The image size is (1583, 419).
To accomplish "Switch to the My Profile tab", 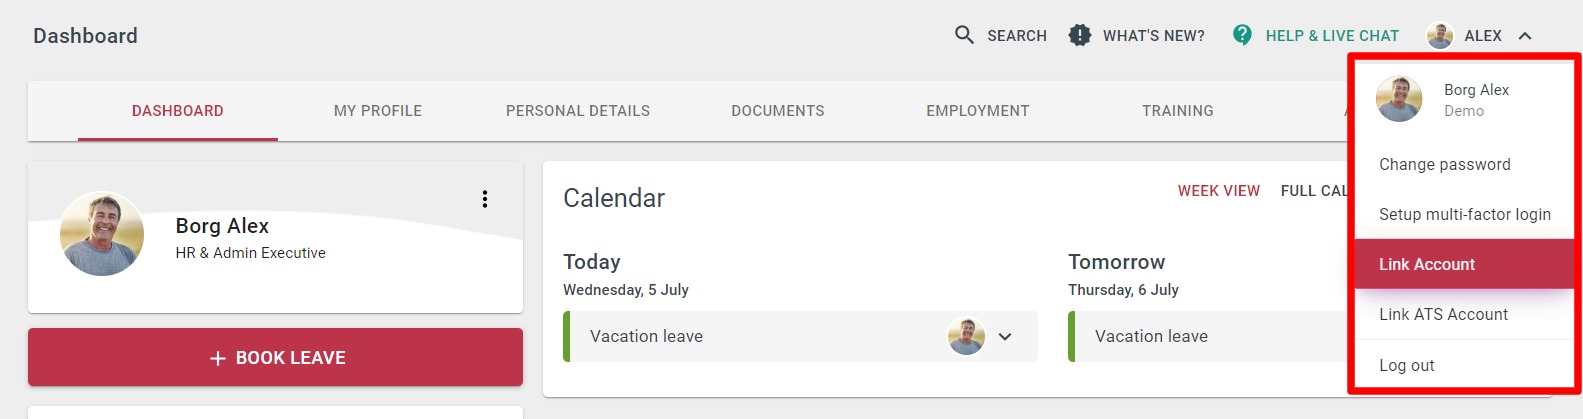I will point(378,111).
